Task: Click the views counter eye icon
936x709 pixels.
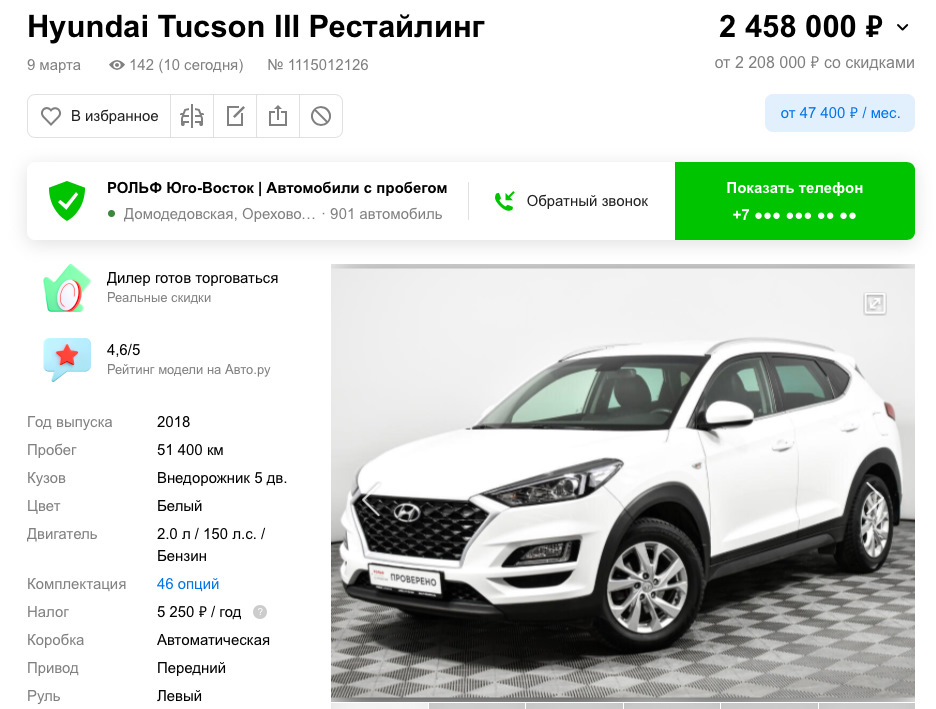Action: click(x=116, y=65)
